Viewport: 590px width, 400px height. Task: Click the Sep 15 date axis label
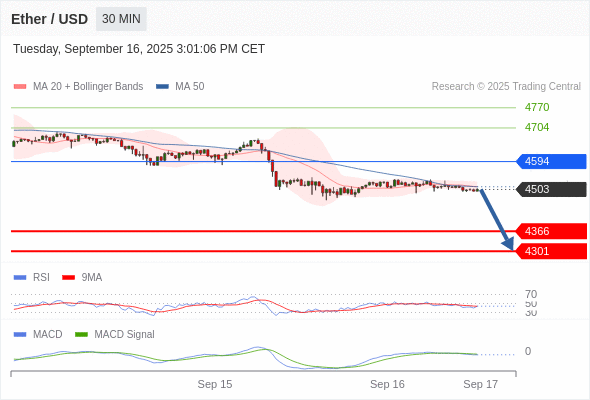click(215, 384)
